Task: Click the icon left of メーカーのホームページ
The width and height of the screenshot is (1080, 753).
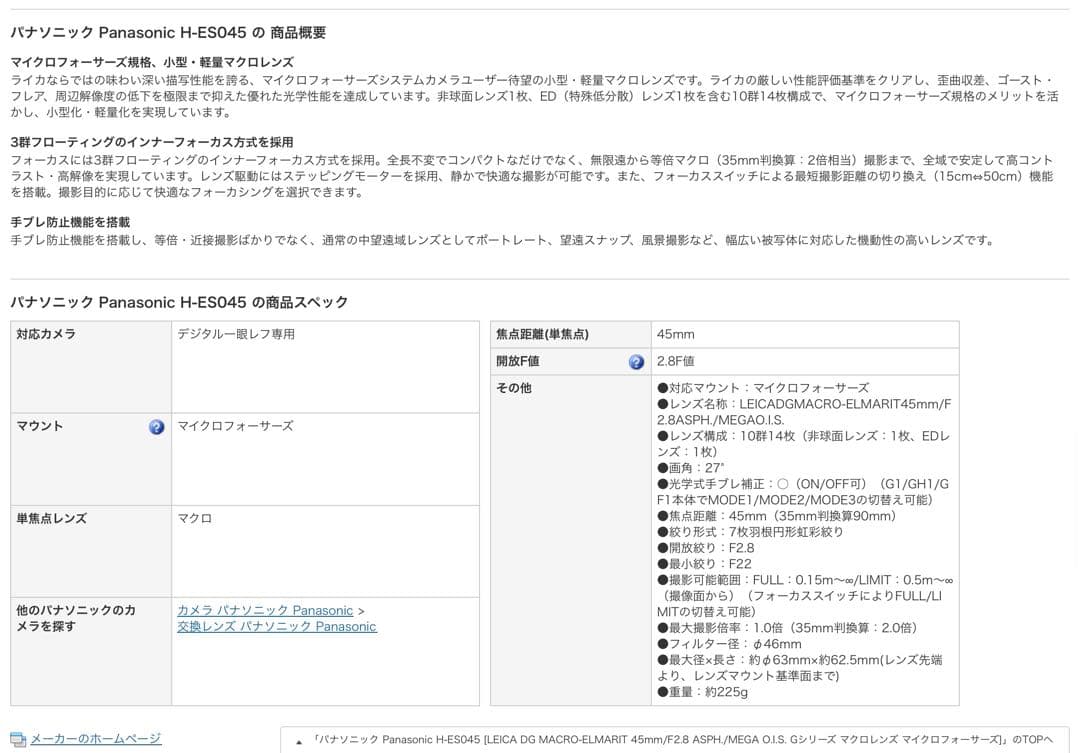Action: coord(18,739)
